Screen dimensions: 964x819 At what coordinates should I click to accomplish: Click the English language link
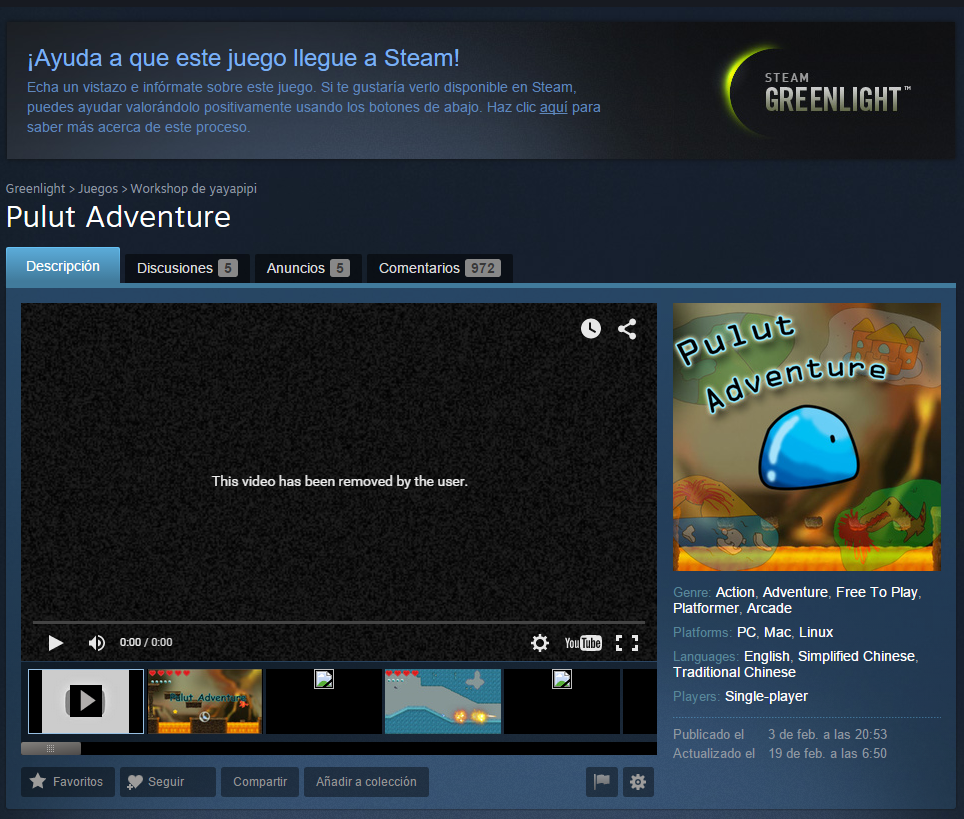[767, 656]
